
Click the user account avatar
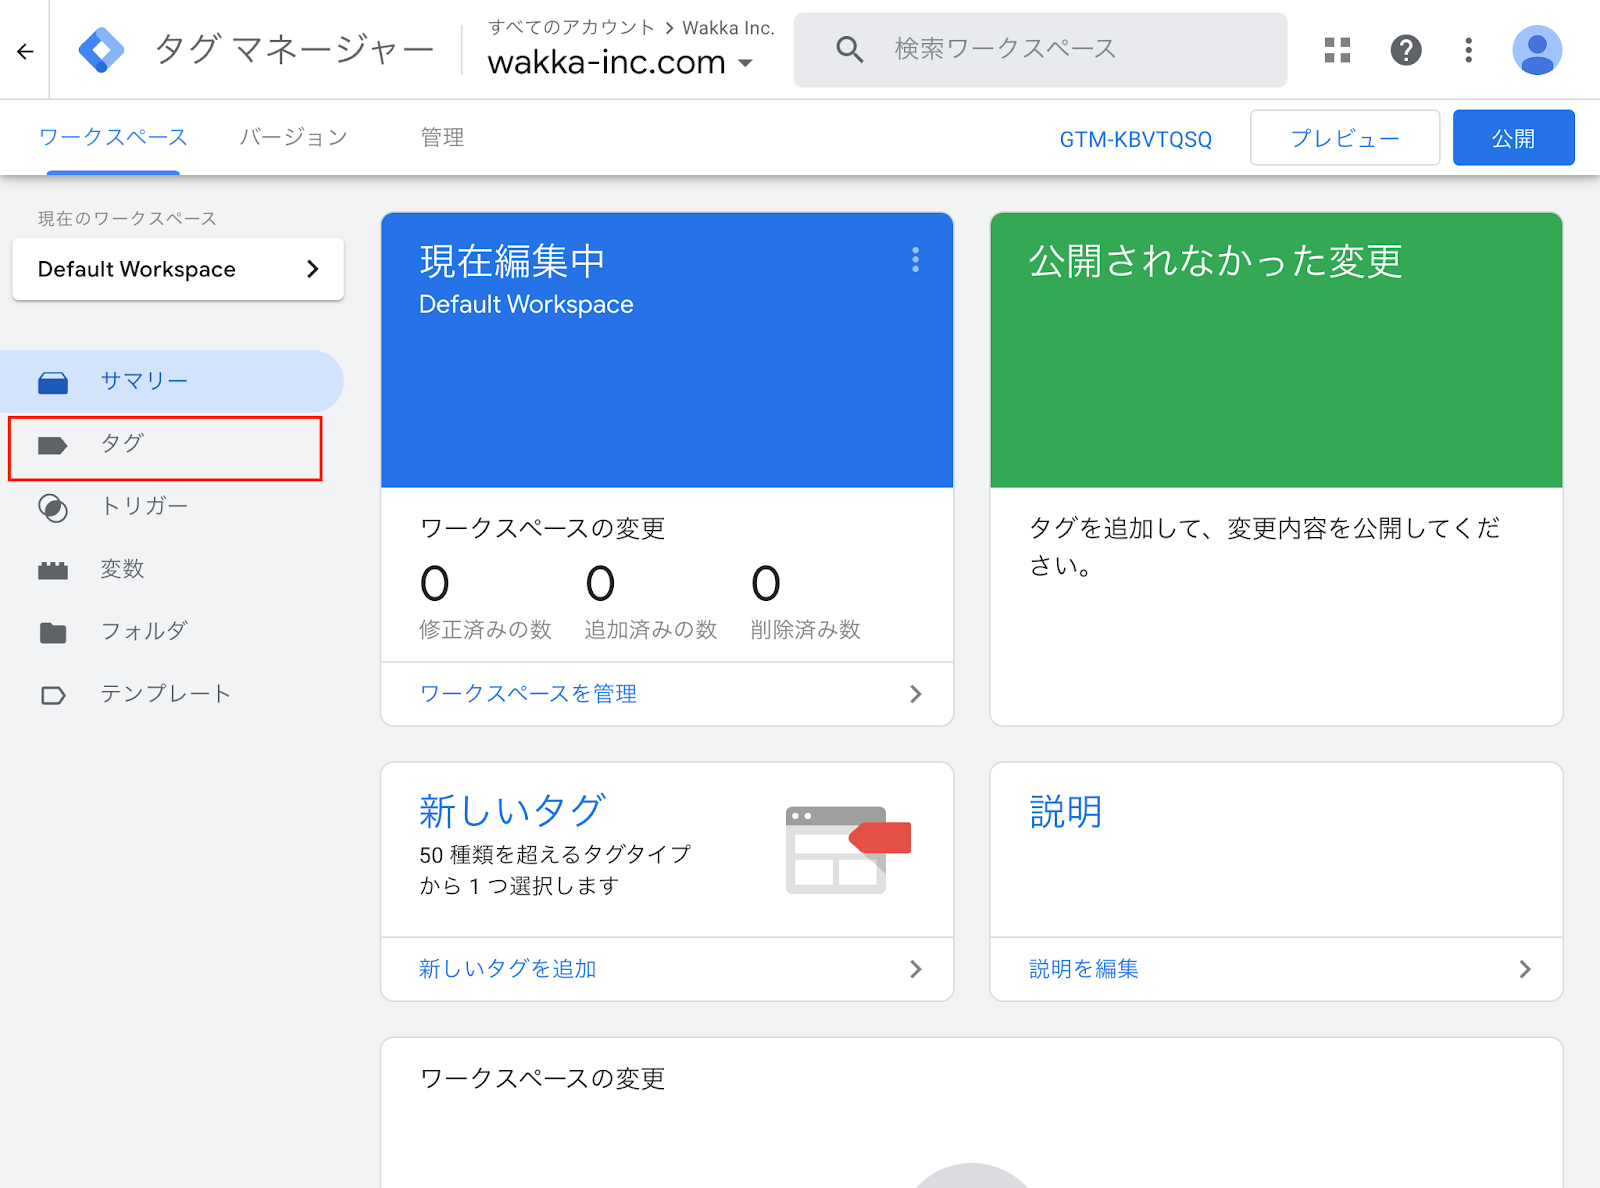[x=1537, y=50]
